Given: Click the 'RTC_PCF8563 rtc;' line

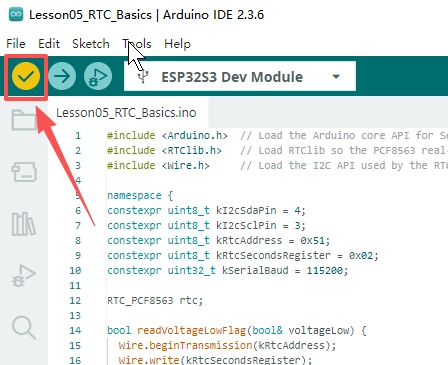Looking at the screenshot, I should [x=155, y=301].
